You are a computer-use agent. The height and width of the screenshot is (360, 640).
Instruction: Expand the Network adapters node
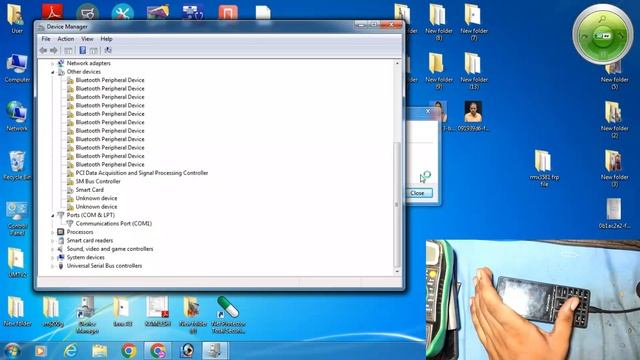(53, 64)
